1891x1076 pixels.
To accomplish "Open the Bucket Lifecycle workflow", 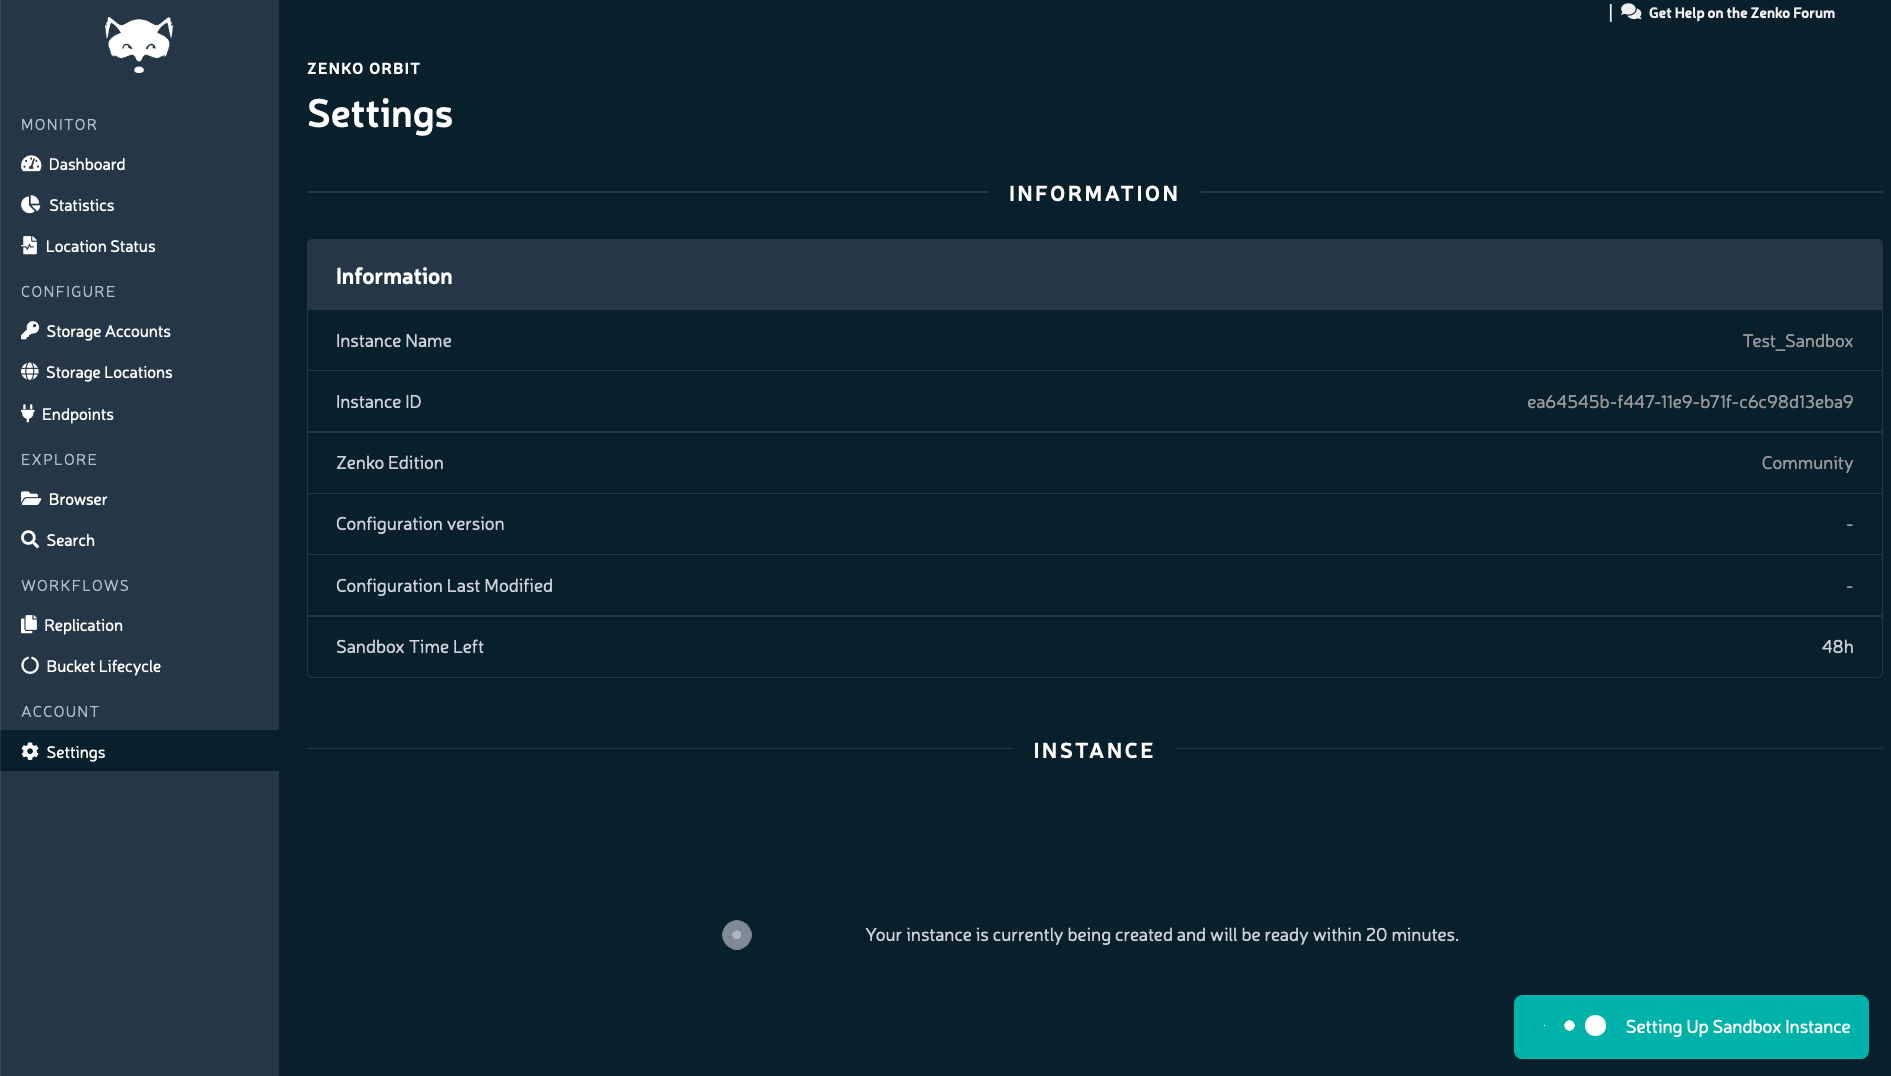I will (x=102, y=666).
